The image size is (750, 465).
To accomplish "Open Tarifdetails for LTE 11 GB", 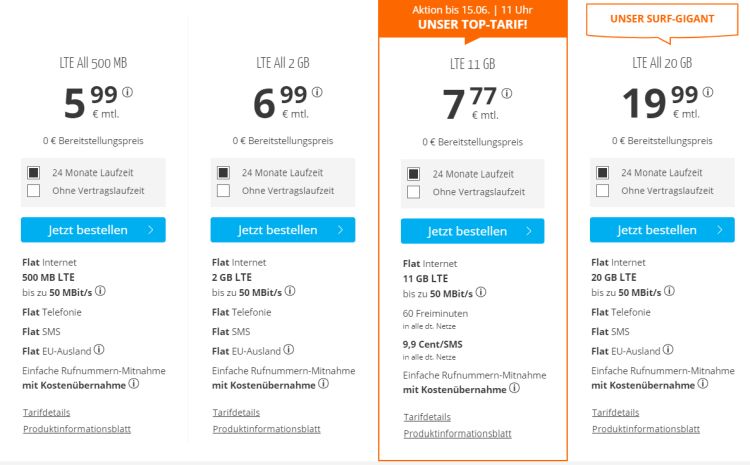I will [427, 417].
